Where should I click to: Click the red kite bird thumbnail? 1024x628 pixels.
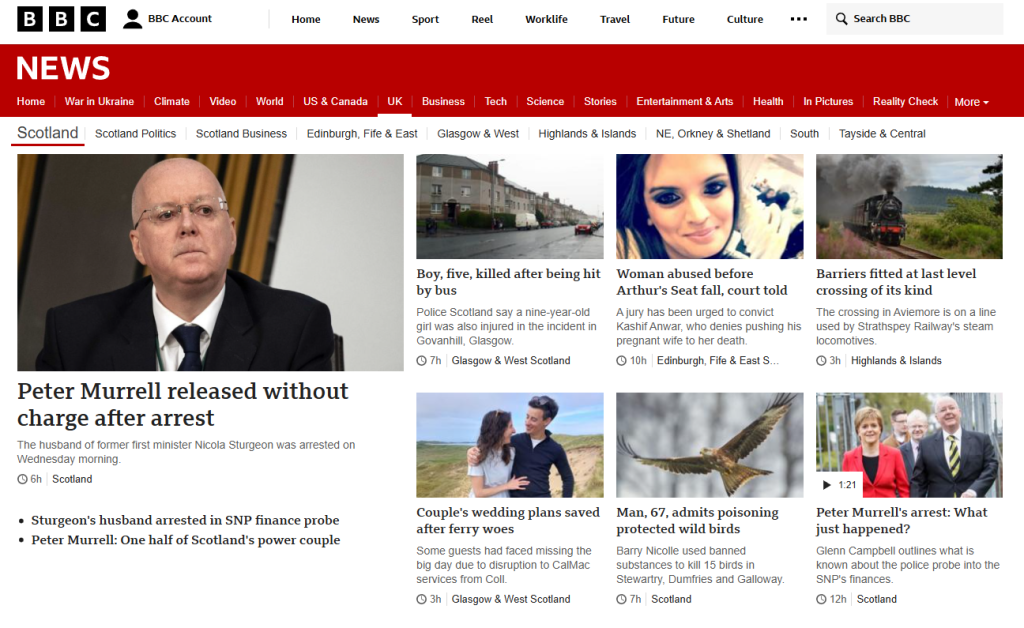709,445
